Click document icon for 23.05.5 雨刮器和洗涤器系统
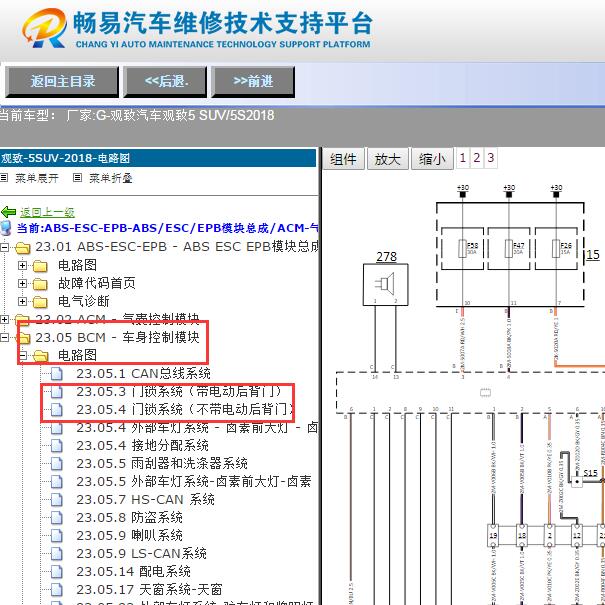 pos(57,463)
